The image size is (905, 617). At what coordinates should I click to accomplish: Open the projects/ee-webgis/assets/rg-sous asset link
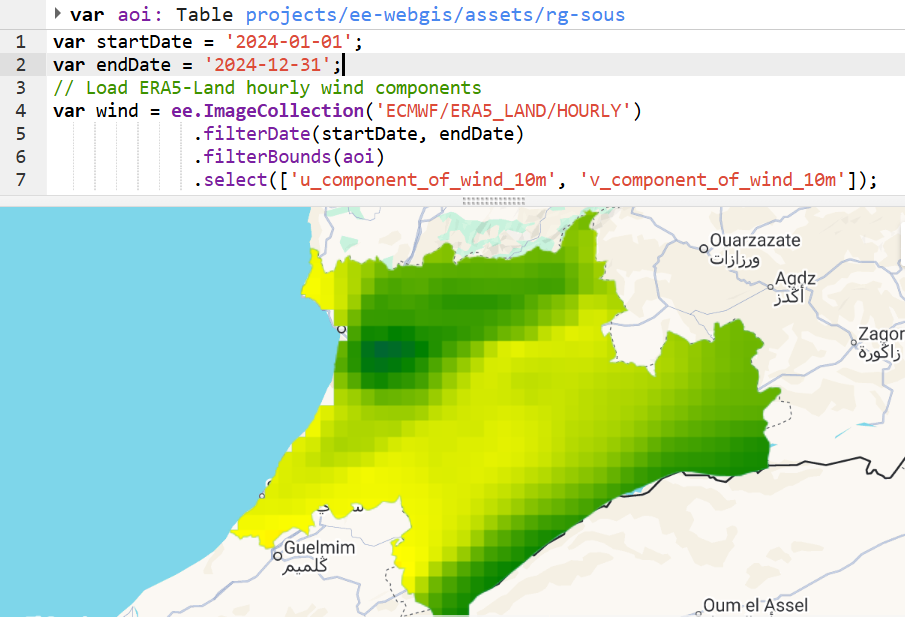[435, 15]
